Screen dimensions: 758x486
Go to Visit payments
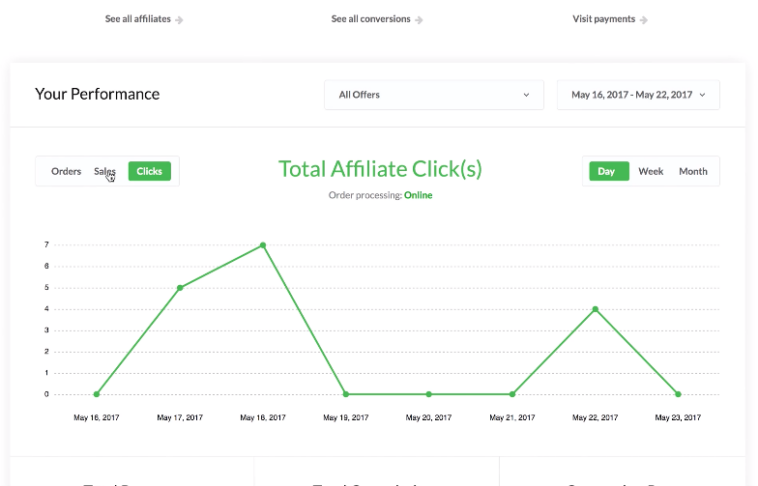click(604, 19)
